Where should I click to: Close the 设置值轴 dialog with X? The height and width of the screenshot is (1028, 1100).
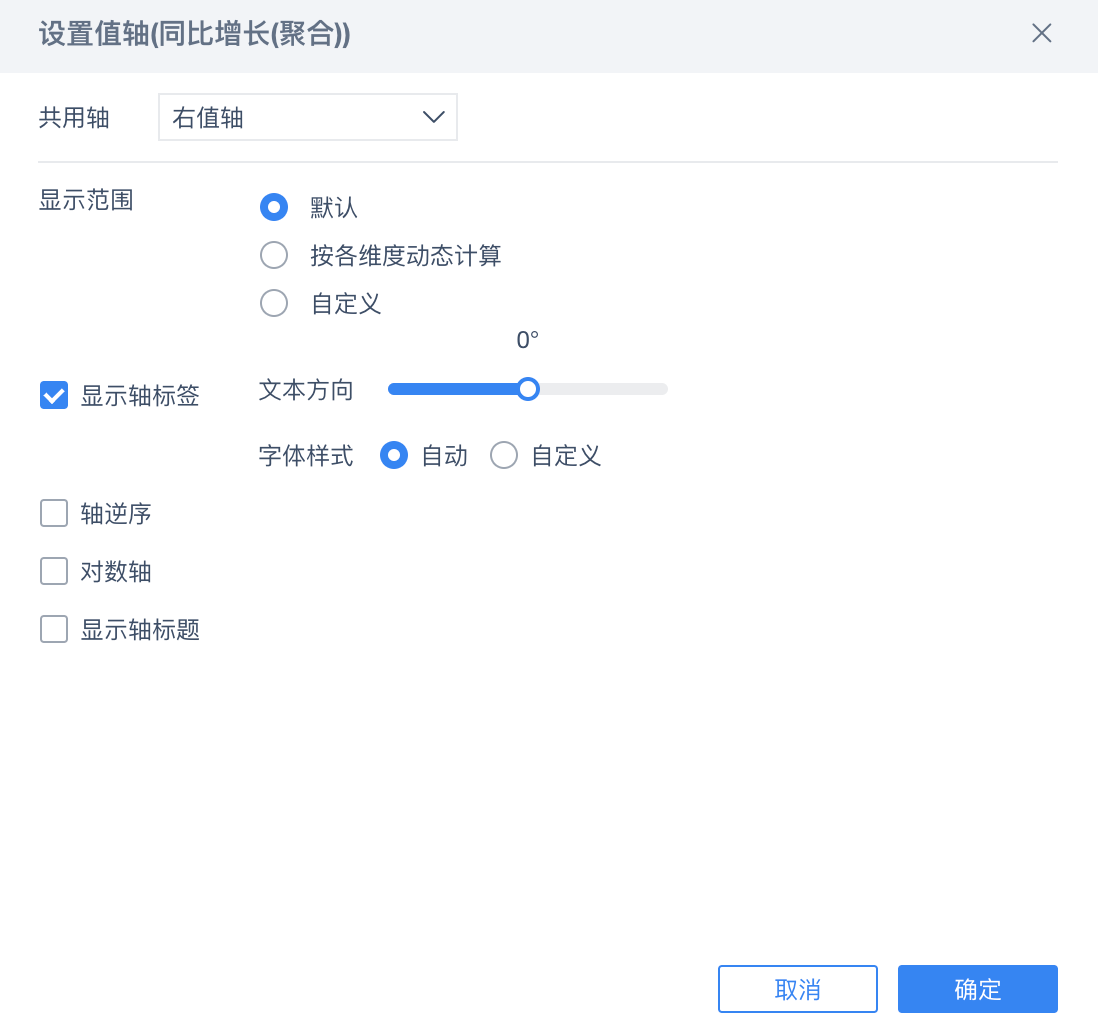[1041, 33]
